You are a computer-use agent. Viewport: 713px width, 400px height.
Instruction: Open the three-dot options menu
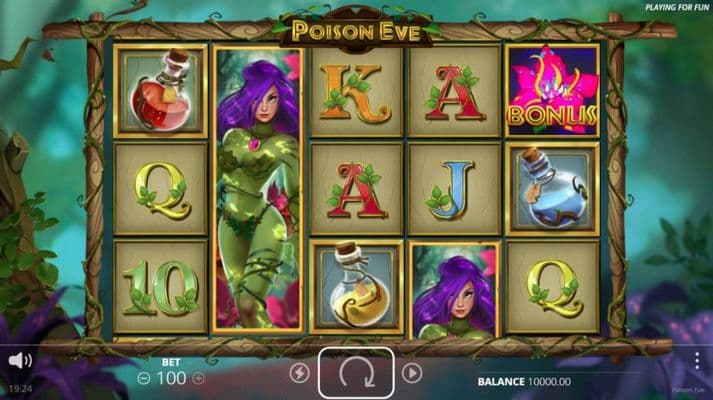click(x=697, y=360)
